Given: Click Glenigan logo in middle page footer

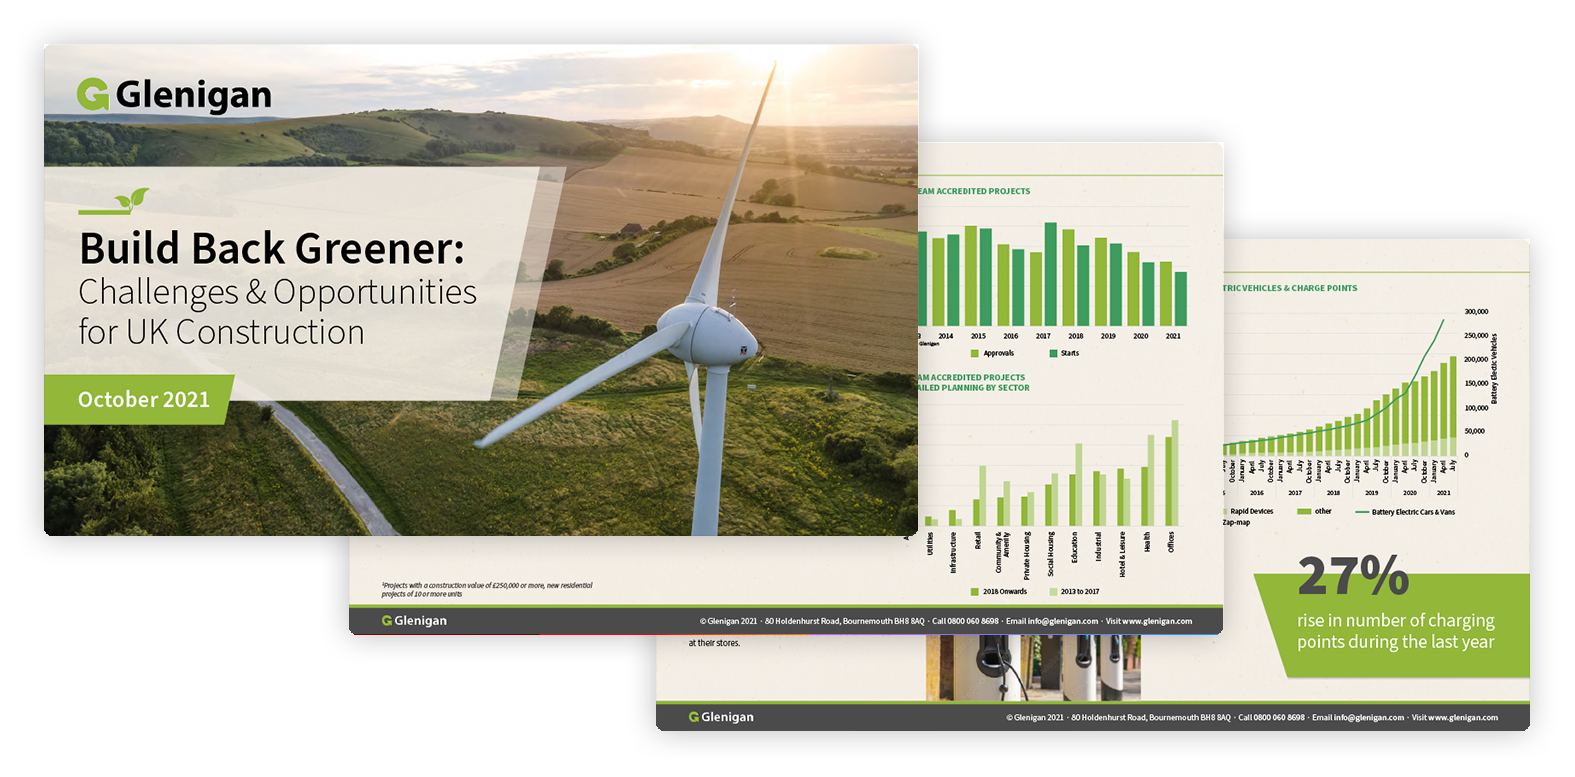Looking at the screenshot, I should click(414, 621).
